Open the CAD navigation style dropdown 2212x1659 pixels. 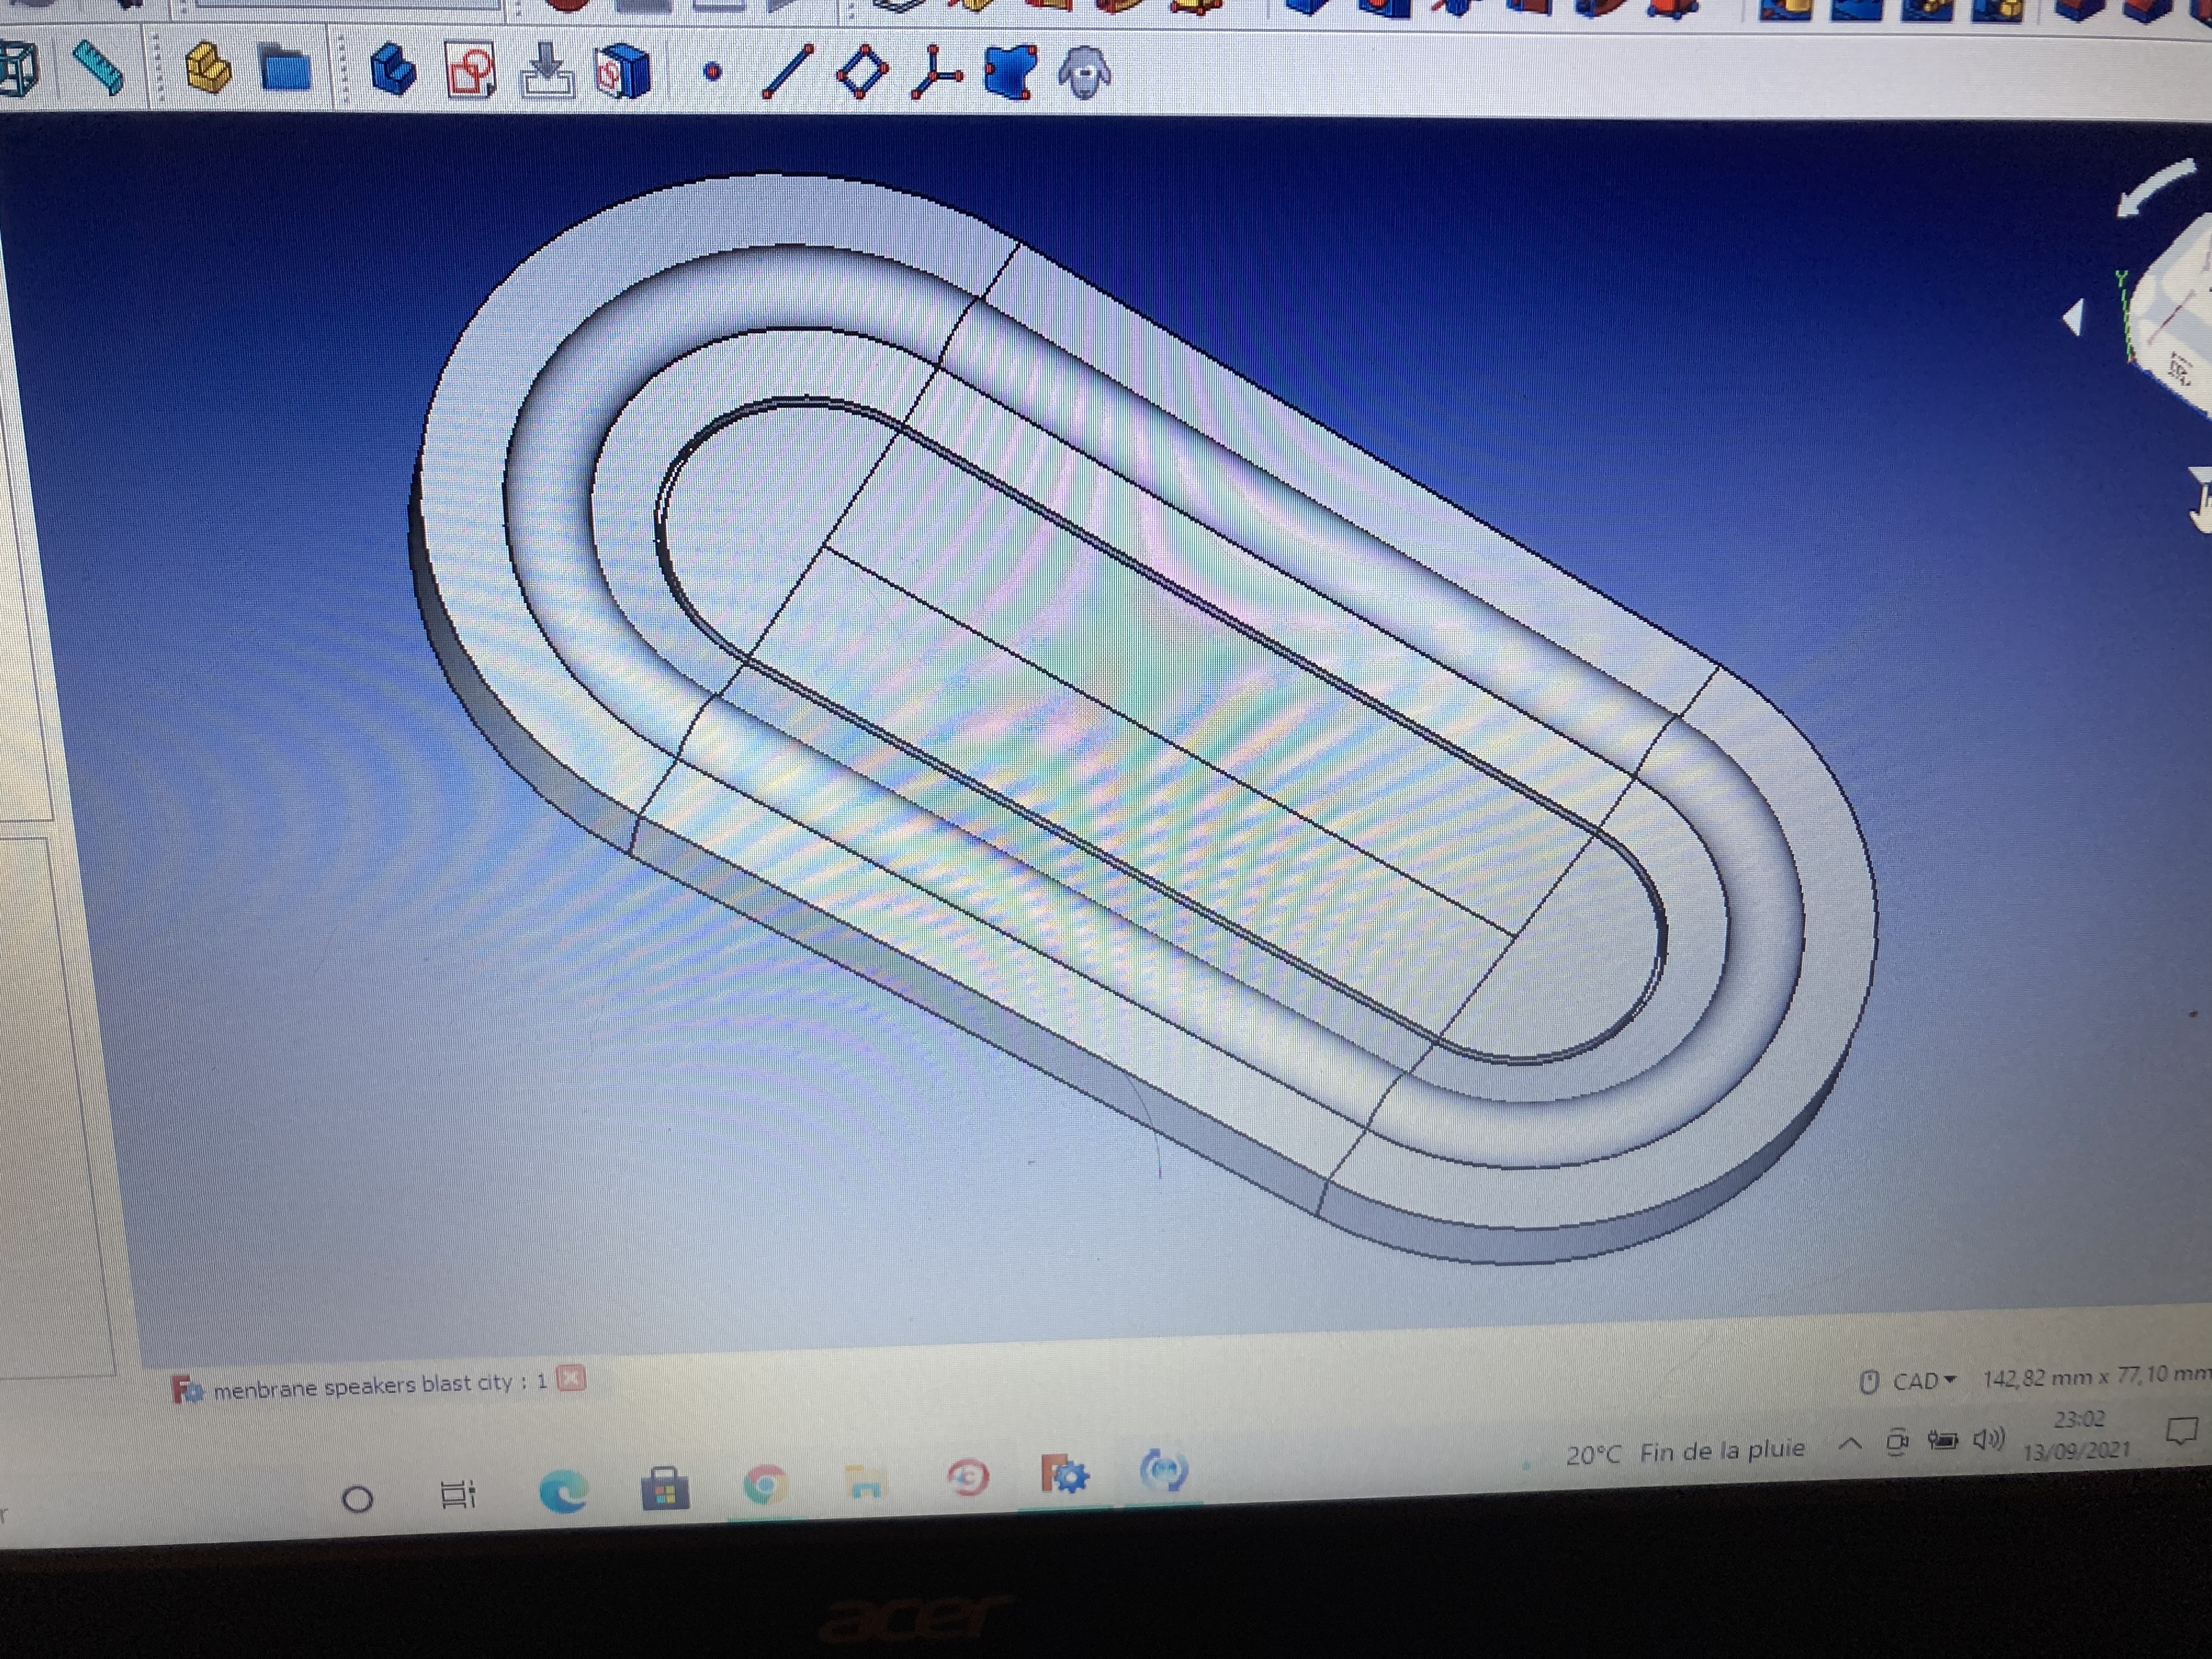(1922, 1381)
